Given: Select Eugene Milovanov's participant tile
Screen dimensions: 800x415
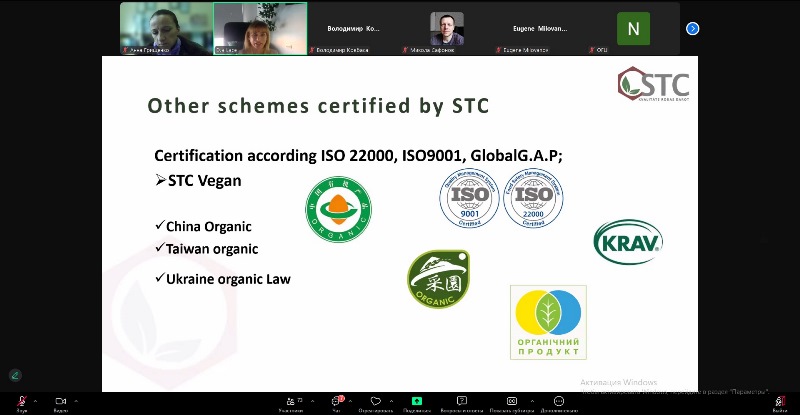Looking at the screenshot, I should click(x=539, y=28).
